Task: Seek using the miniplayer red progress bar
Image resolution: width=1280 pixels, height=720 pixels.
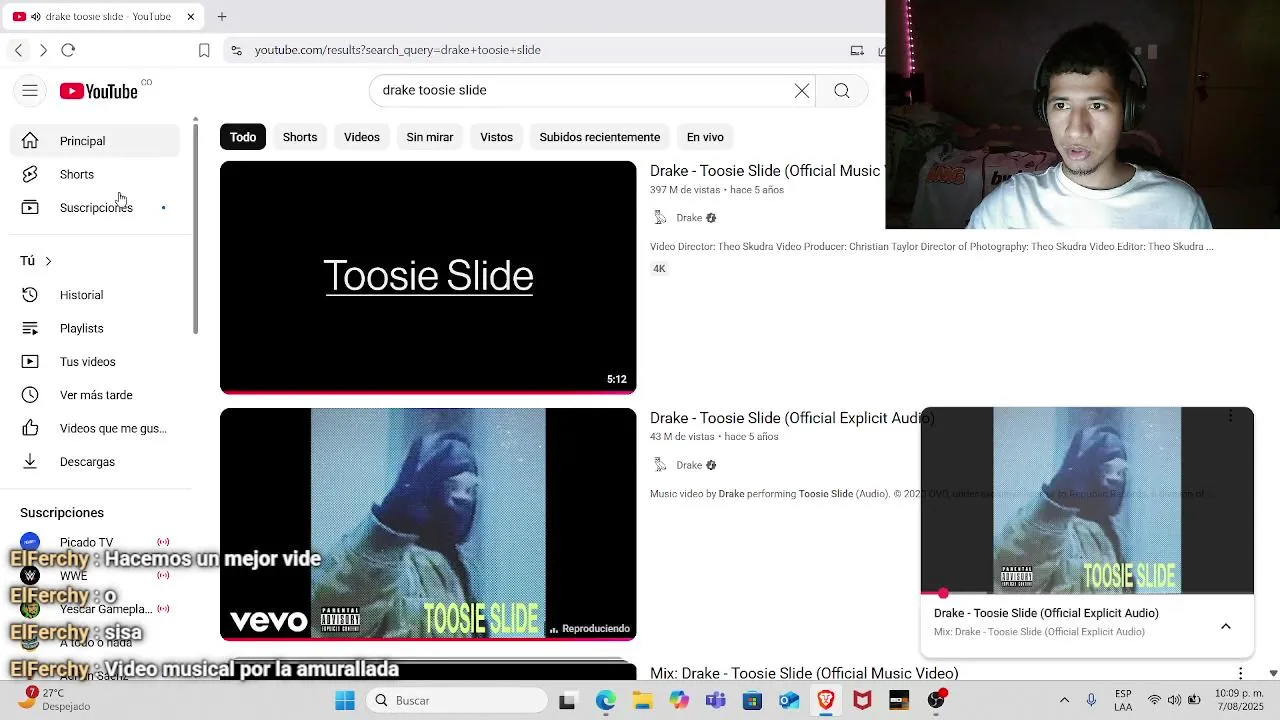Action: click(1087, 594)
